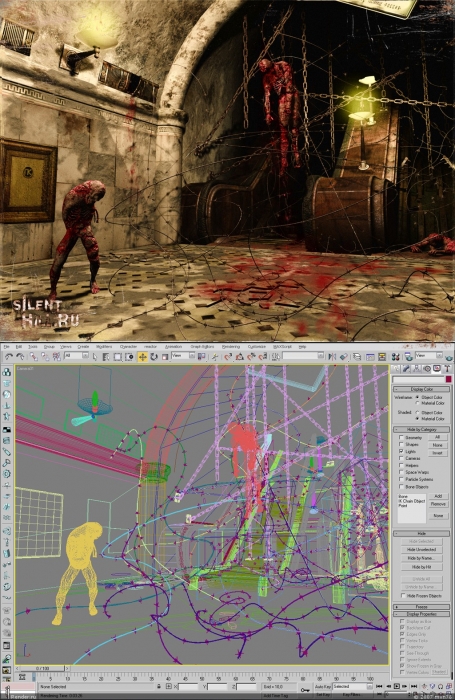
Task: Click the time slider showing 0 / 100
Action: point(43,668)
